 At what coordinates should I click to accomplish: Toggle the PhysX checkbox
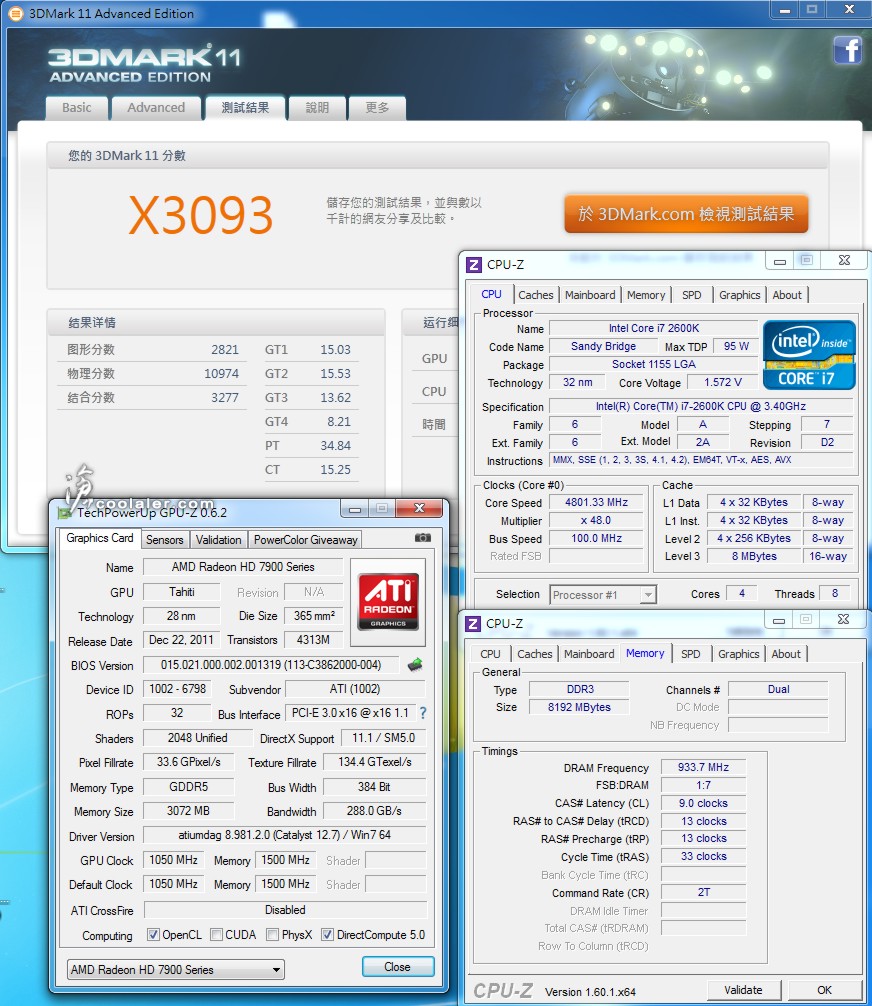point(273,935)
